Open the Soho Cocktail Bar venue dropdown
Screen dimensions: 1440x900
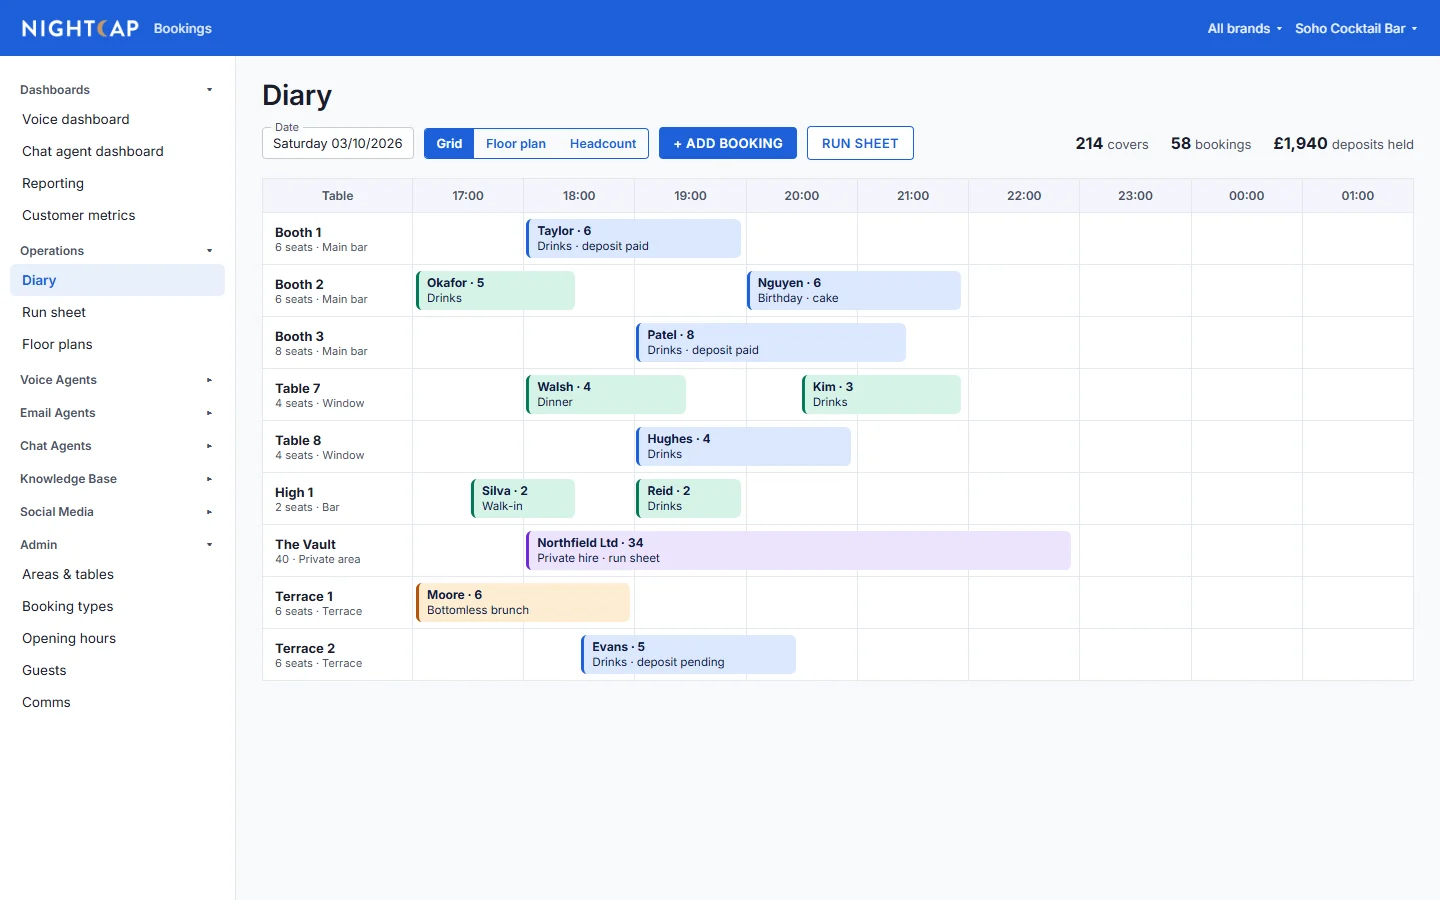click(x=1356, y=28)
